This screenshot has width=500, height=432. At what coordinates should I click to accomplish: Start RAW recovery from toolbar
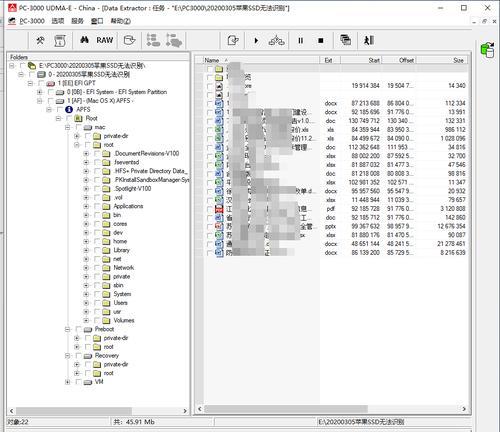[x=105, y=40]
